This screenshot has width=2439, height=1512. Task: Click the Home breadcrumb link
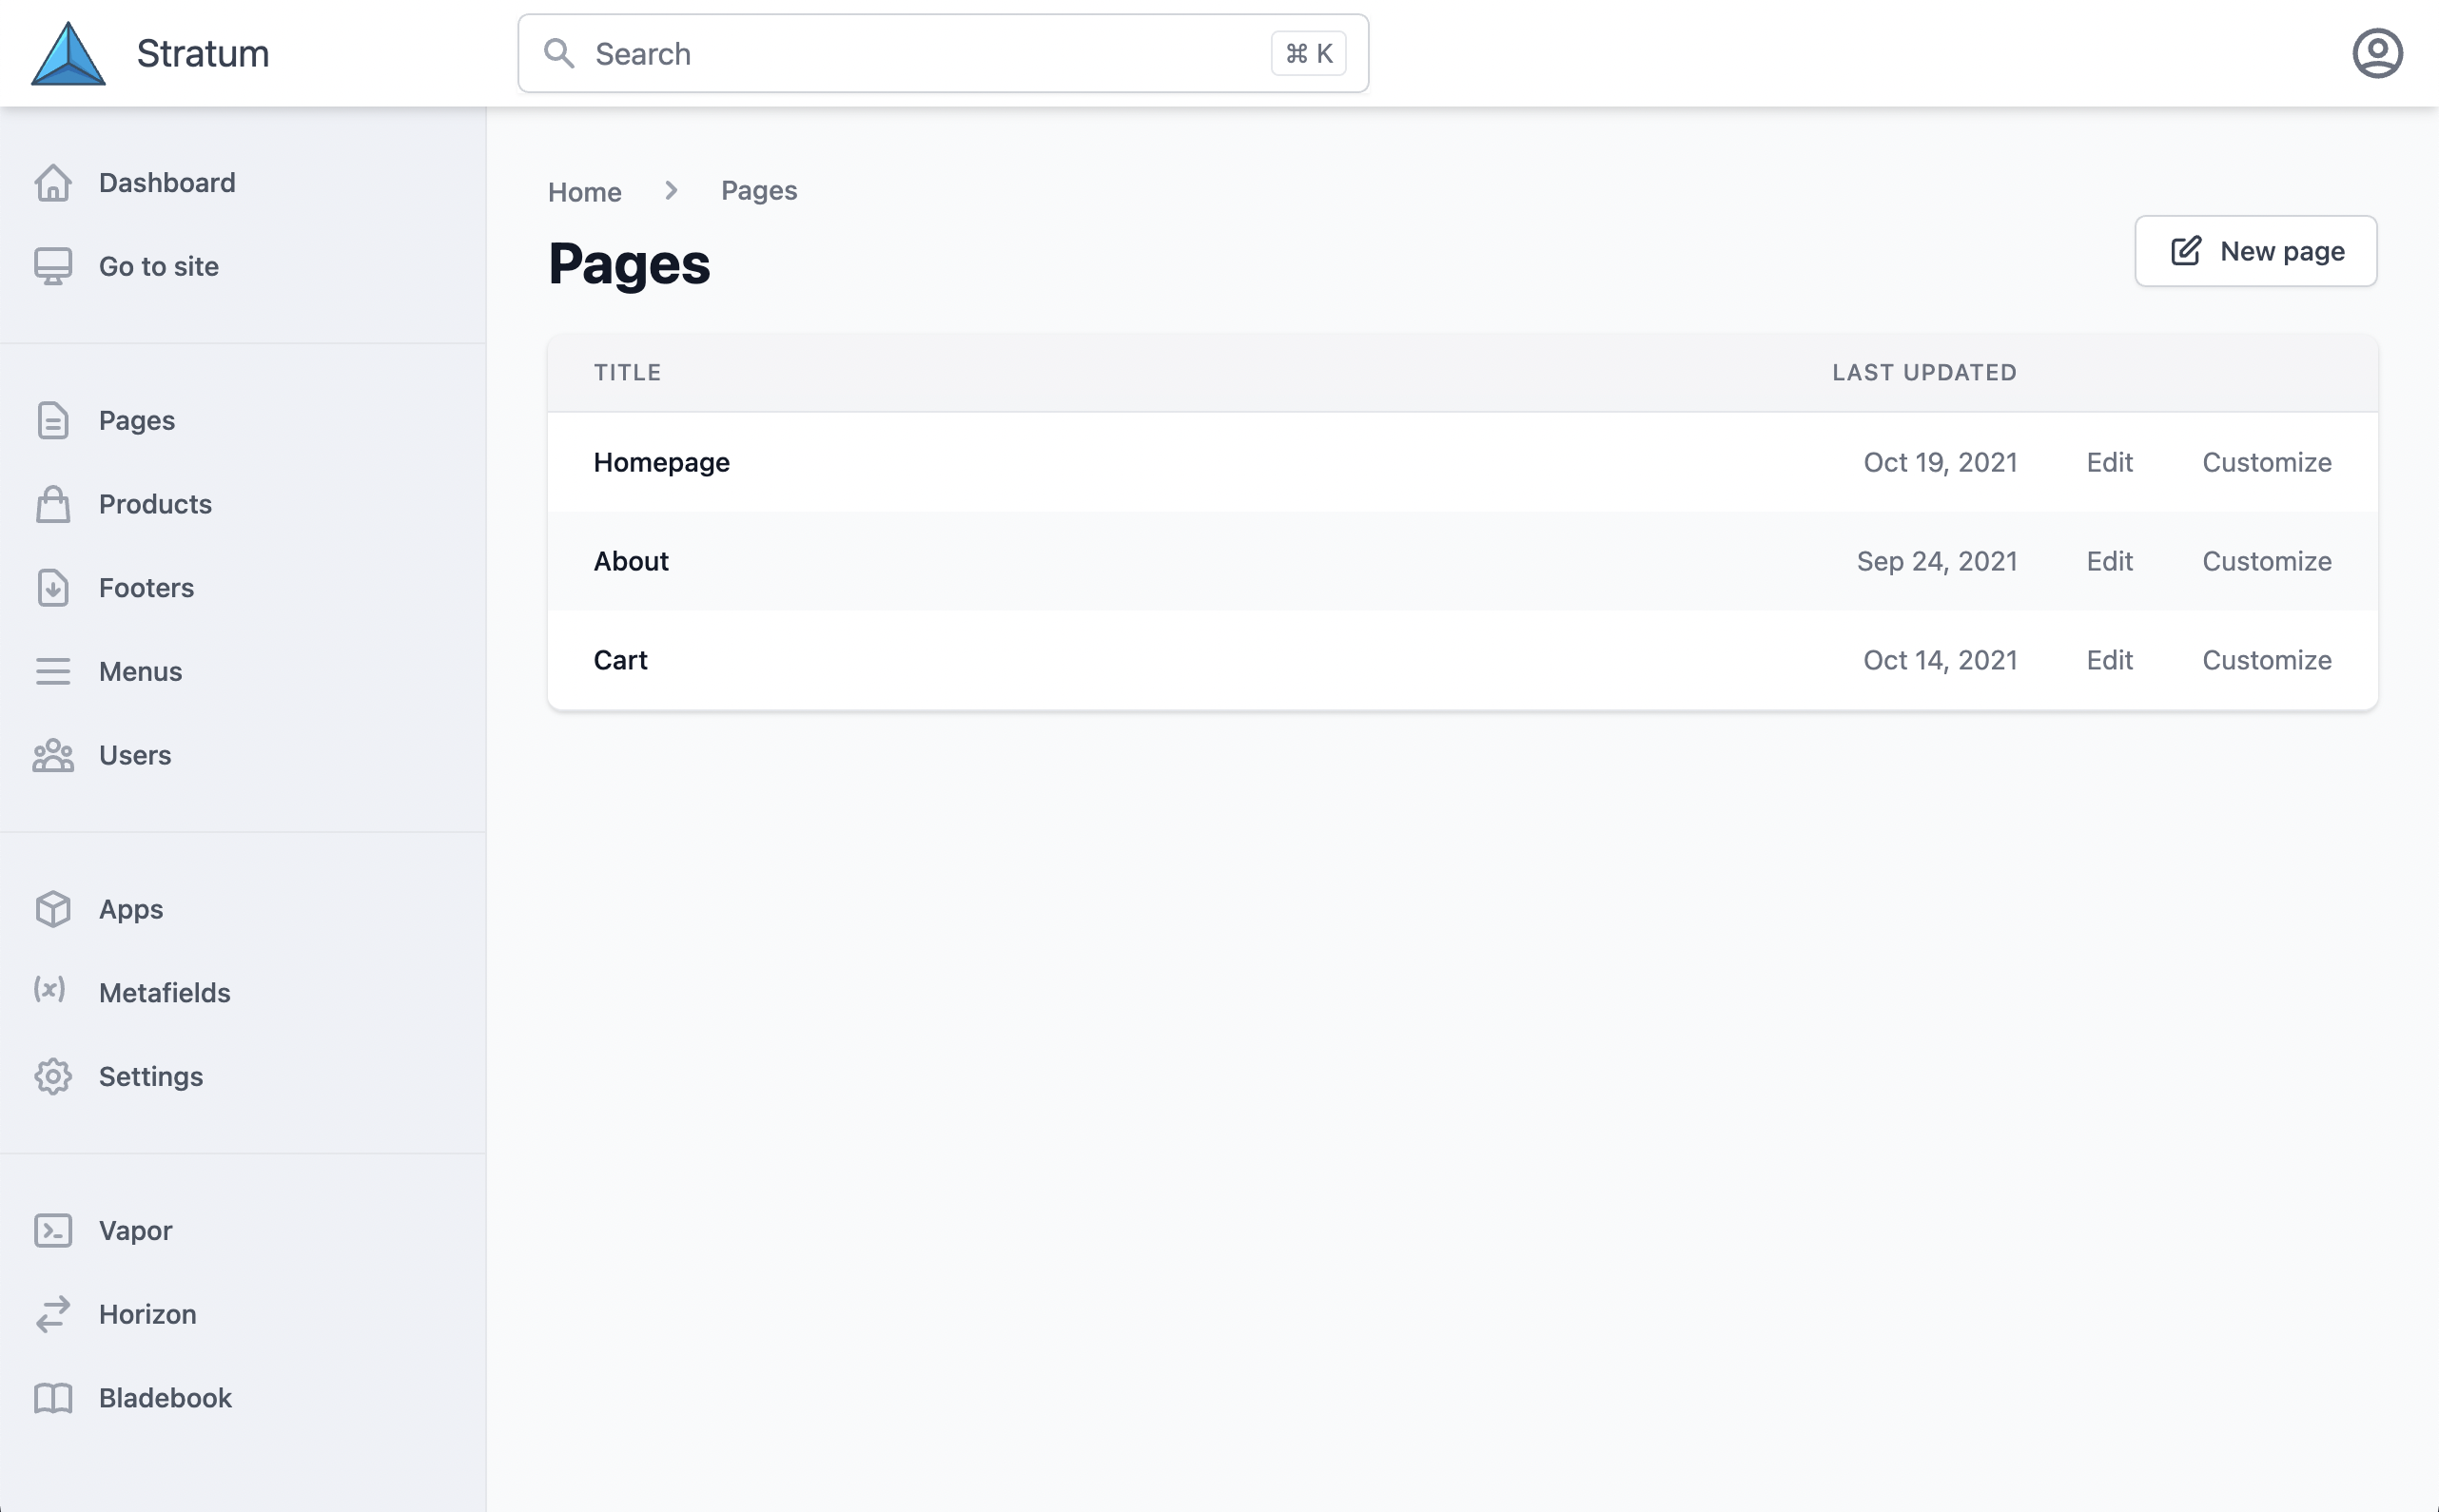585,190
